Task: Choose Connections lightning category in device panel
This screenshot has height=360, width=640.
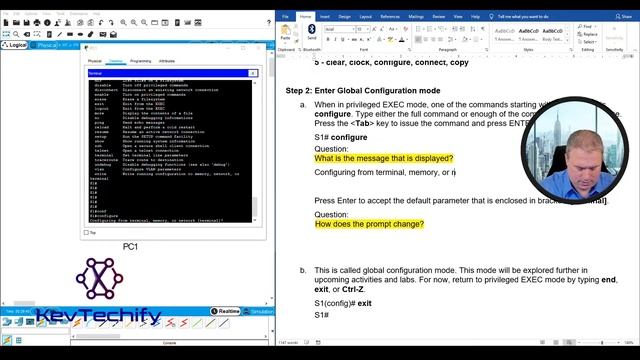Action: (x=41, y=323)
